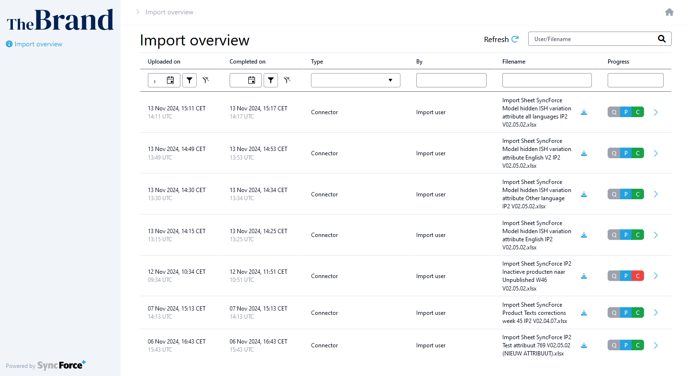688x376 pixels.
Task: Click TheBrand logo
Action: tap(60, 20)
